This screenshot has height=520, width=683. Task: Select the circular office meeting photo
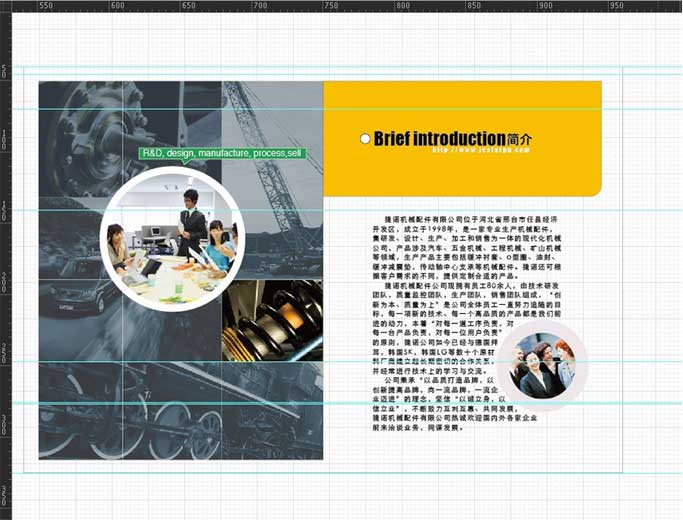[x=170, y=238]
